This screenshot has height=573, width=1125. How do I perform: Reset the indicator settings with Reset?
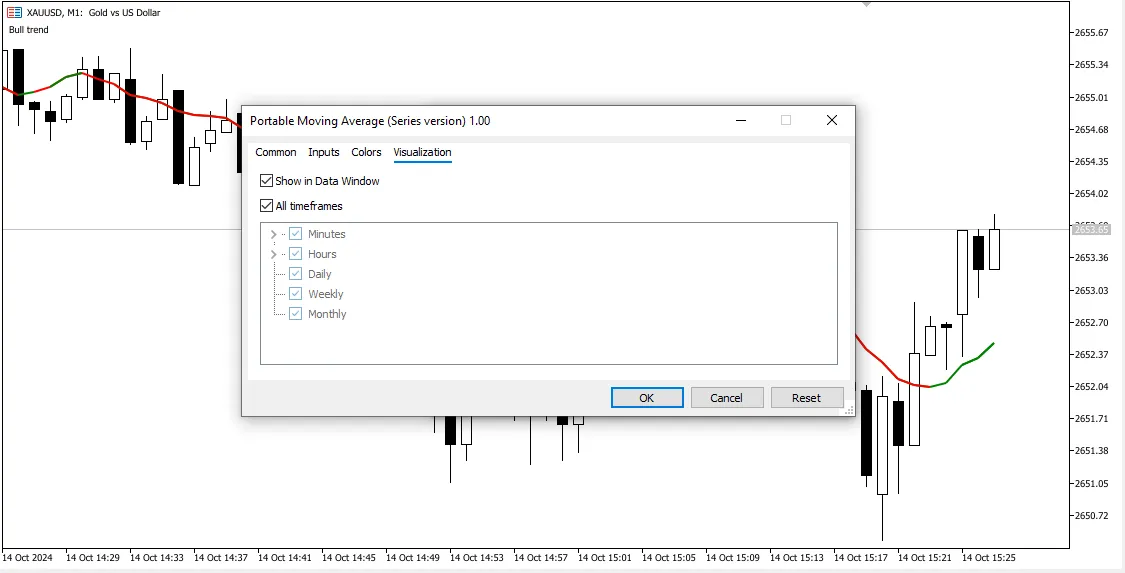806,398
